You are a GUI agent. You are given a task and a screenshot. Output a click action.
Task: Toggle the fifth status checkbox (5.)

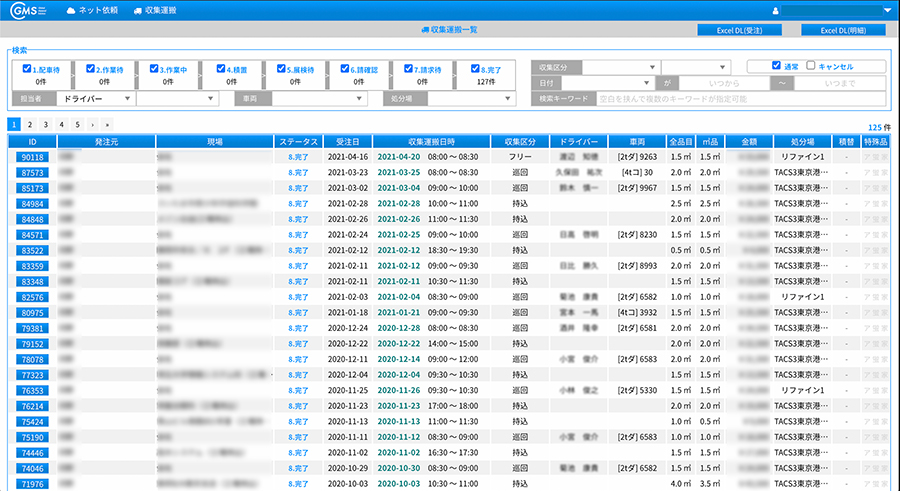(x=281, y=68)
